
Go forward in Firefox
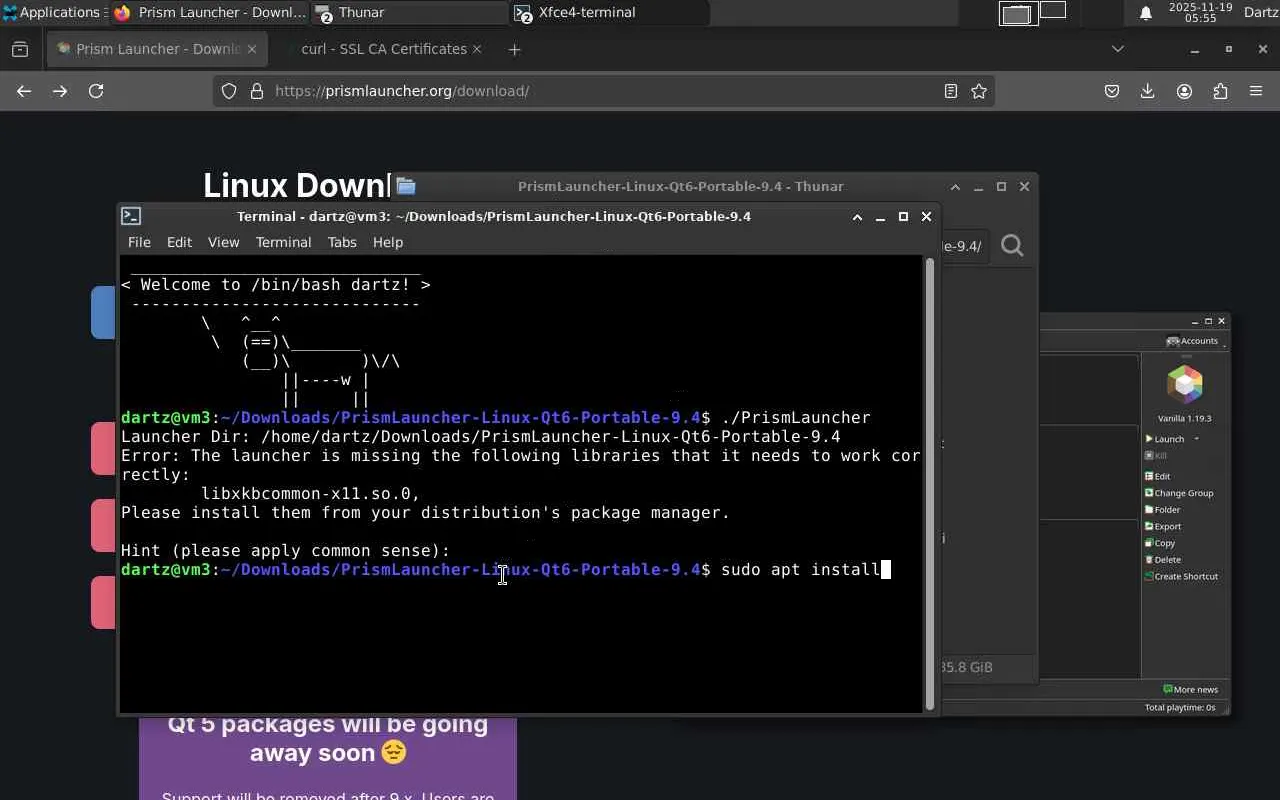pos(60,91)
